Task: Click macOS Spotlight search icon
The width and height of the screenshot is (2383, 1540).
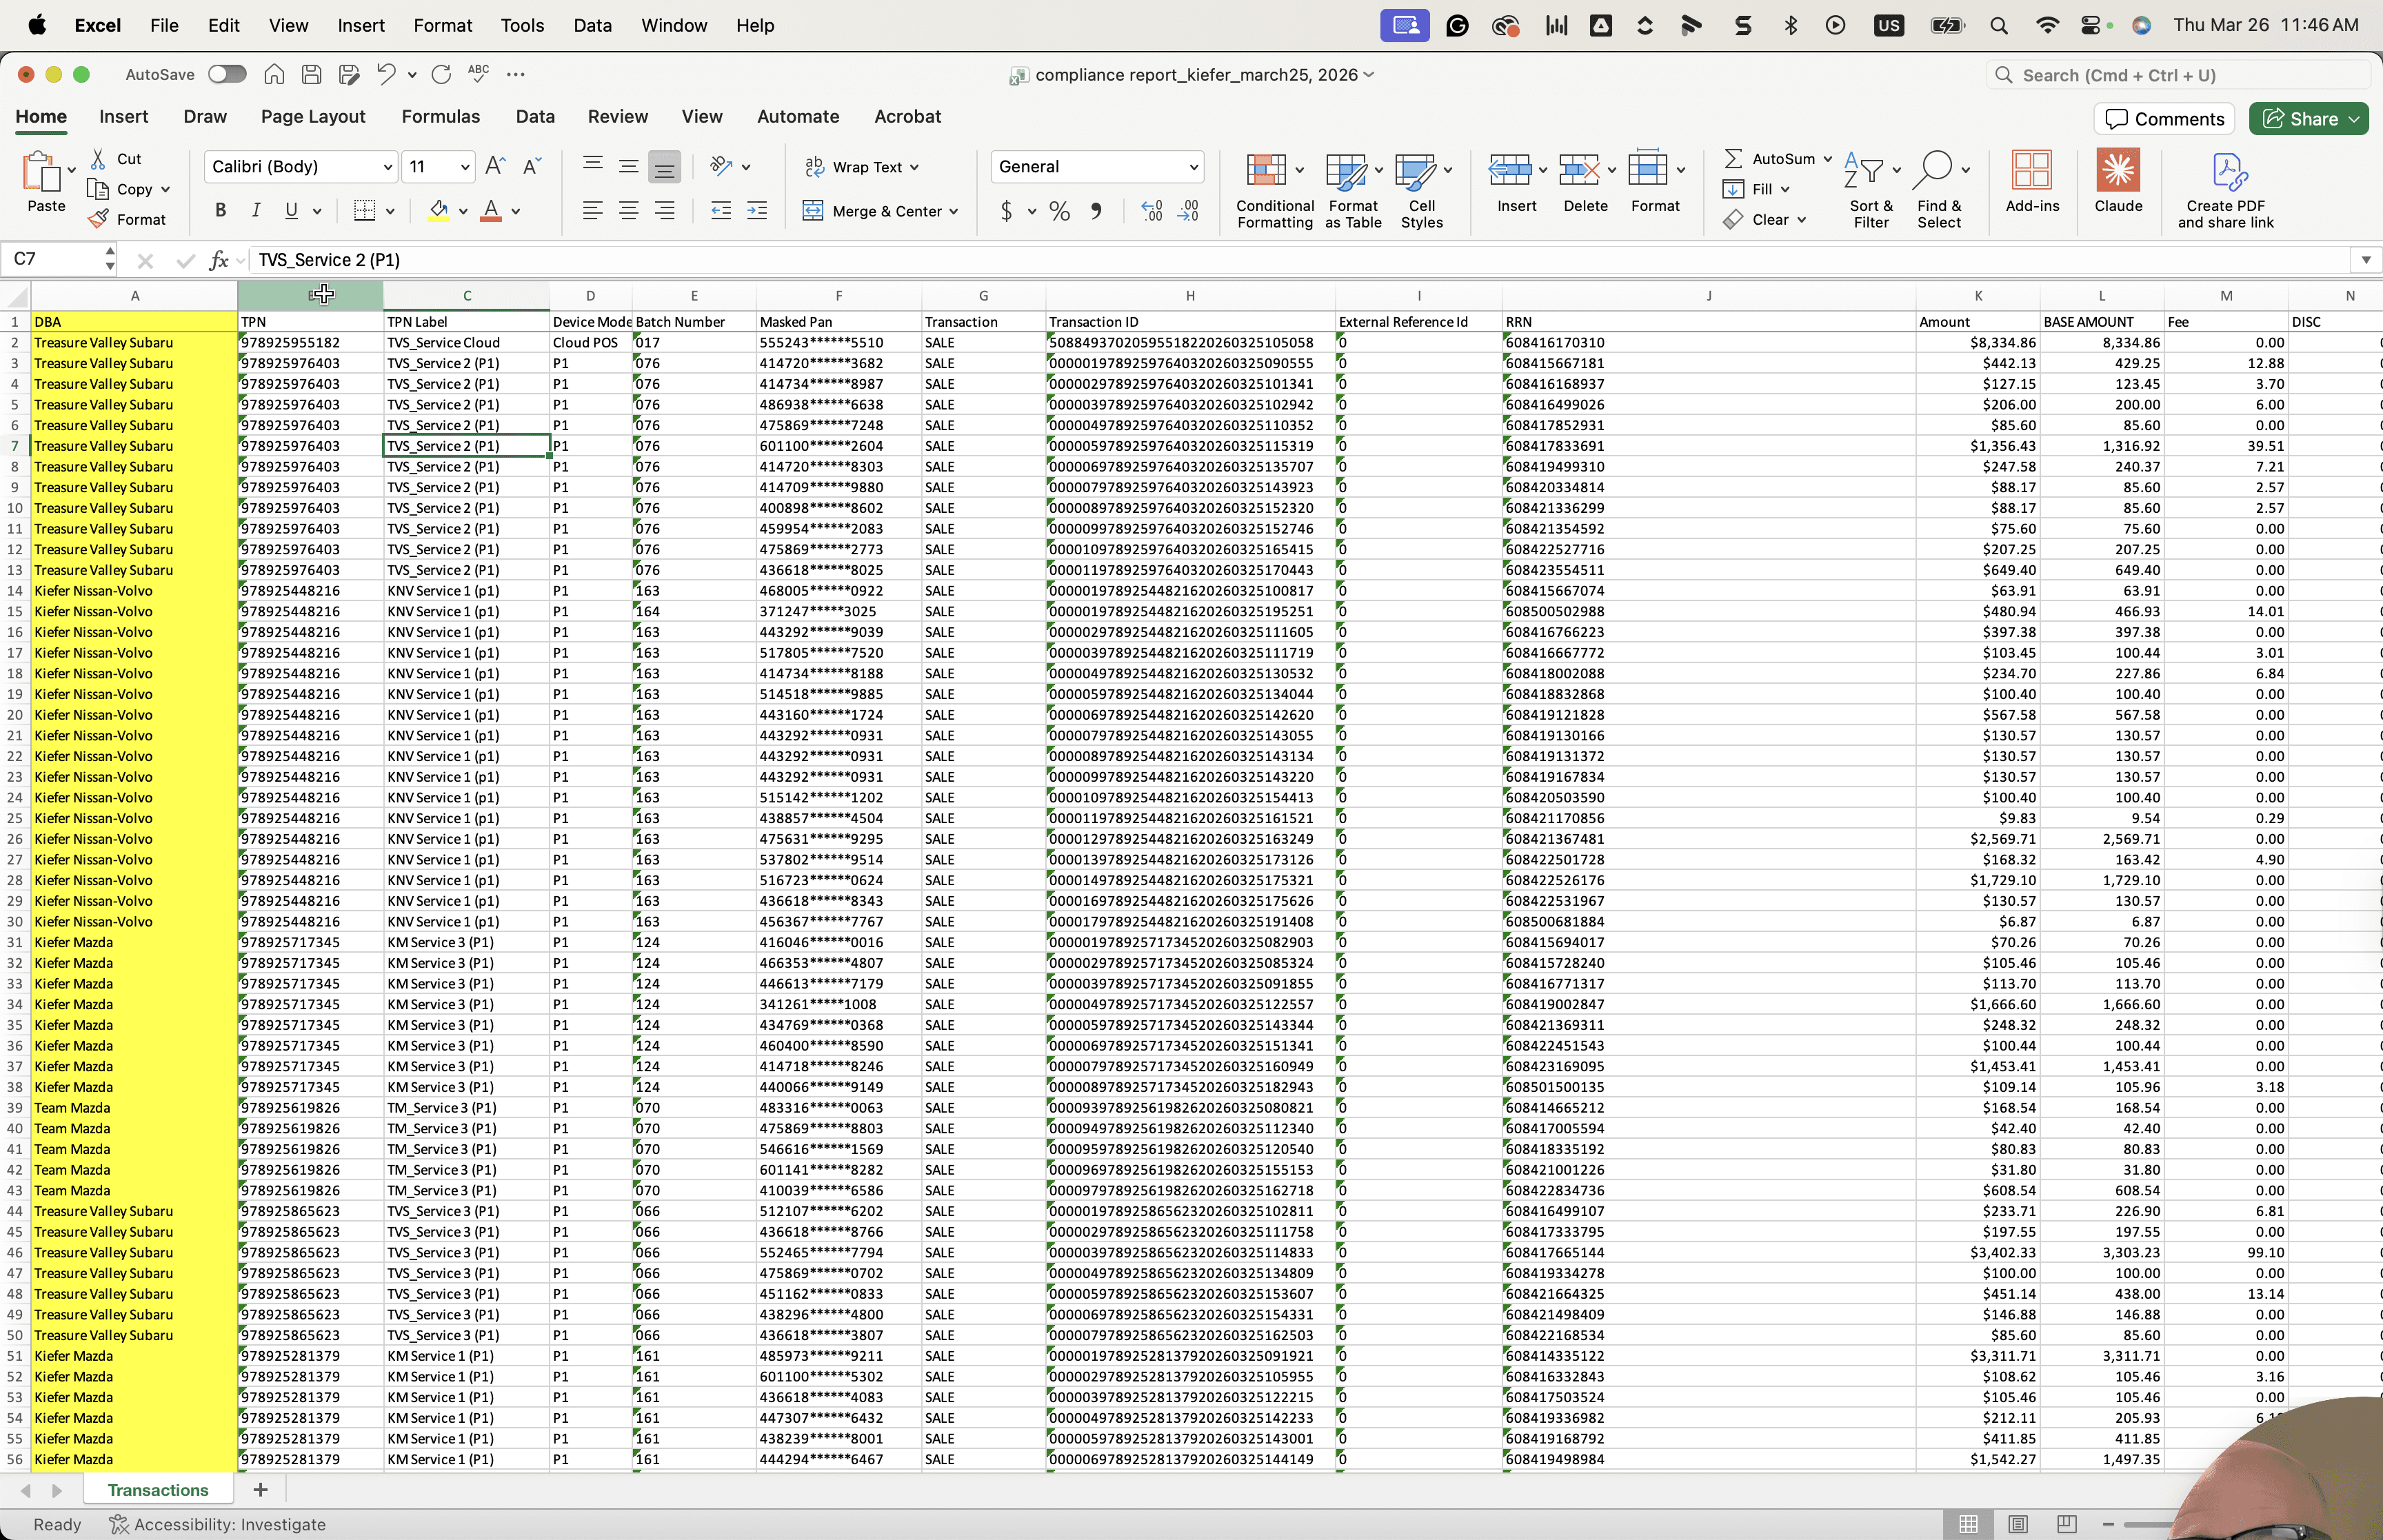Action: tap(1998, 26)
